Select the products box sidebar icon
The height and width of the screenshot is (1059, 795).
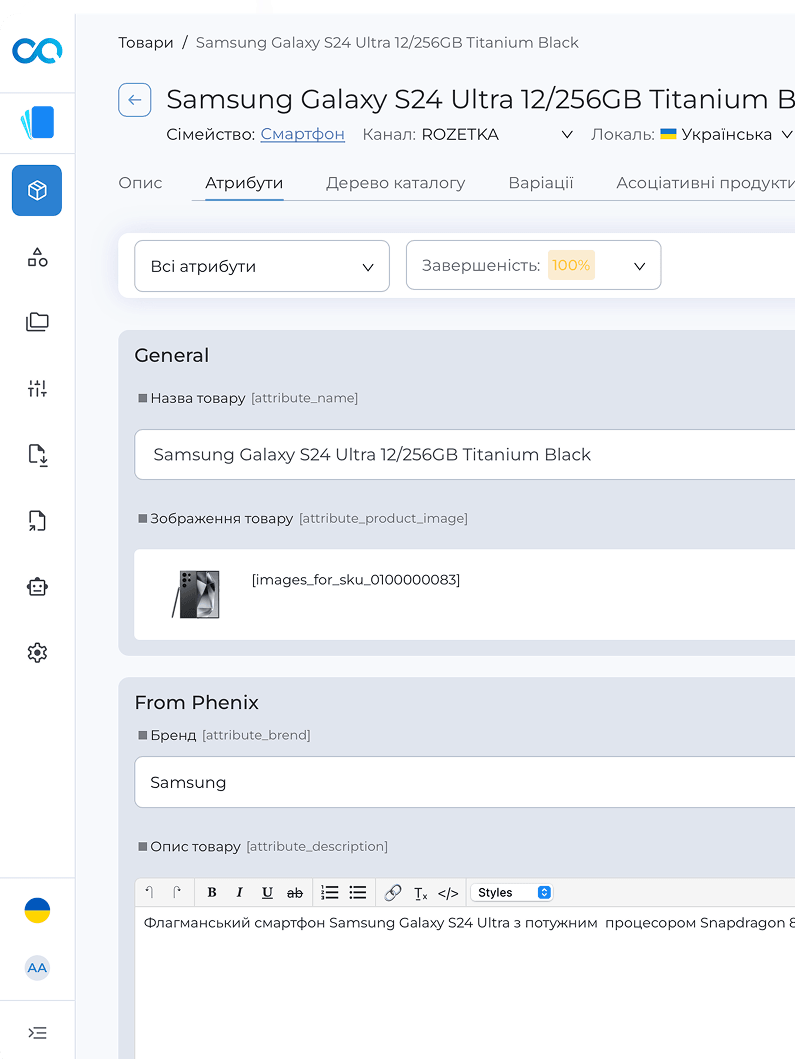(x=37, y=190)
